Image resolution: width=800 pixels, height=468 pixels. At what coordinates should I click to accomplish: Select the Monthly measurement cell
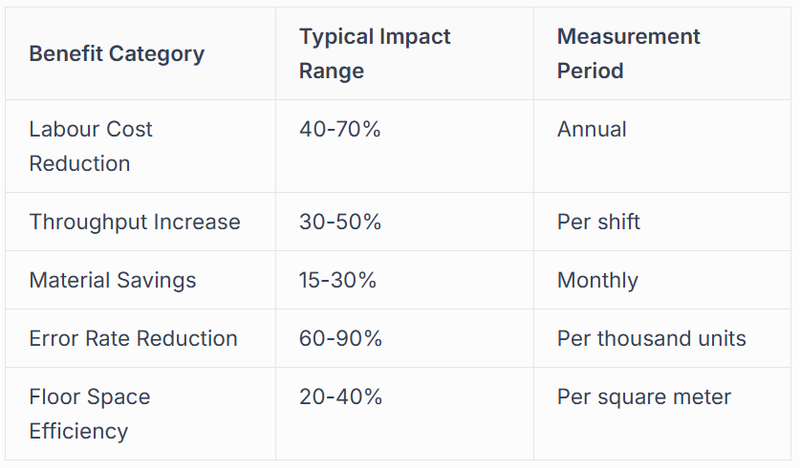597,280
